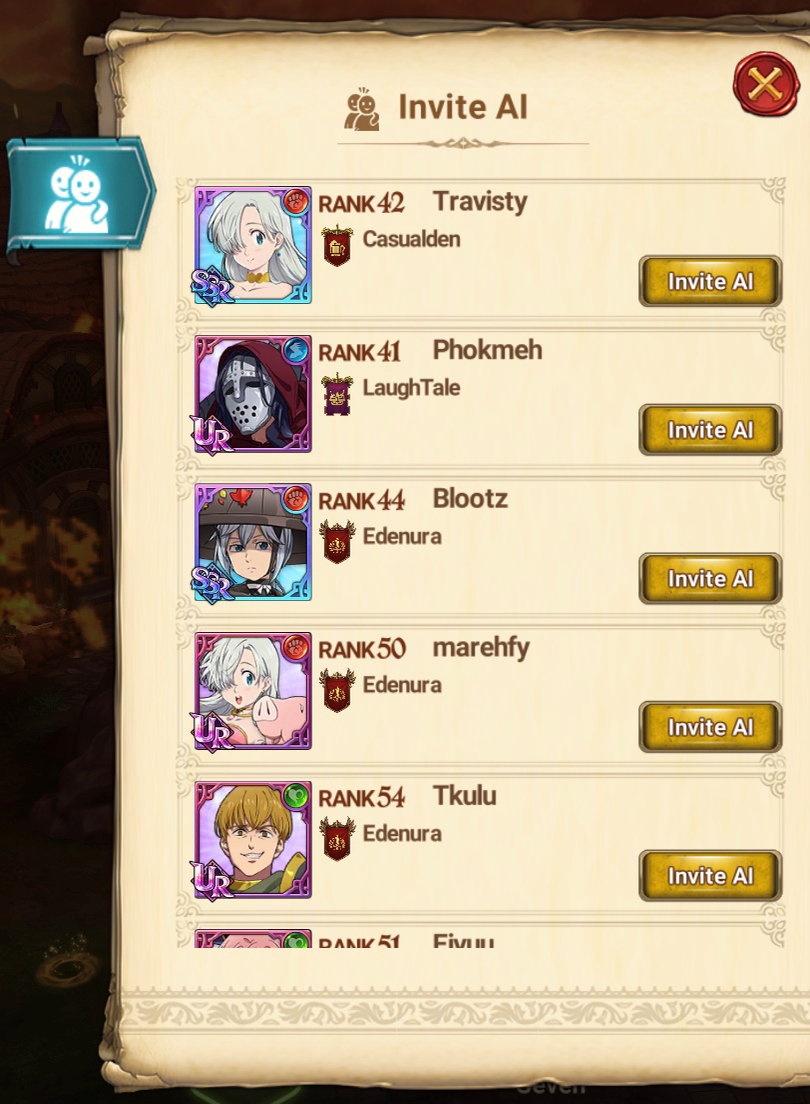Image resolution: width=810 pixels, height=1104 pixels.
Task: Select the Invite AI button beside Tkulu
Action: point(710,875)
